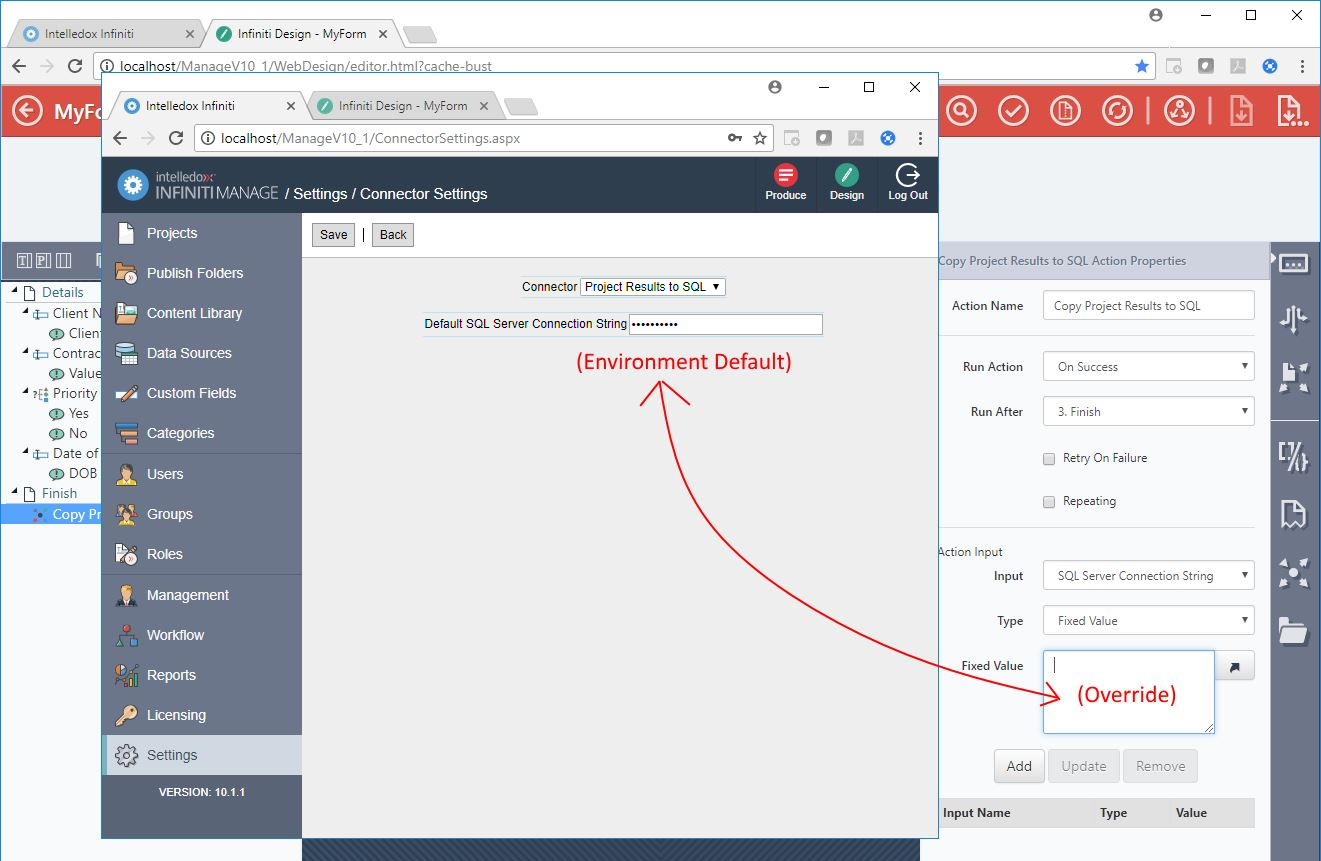Click the Log Out icon

pyautogui.click(x=908, y=176)
